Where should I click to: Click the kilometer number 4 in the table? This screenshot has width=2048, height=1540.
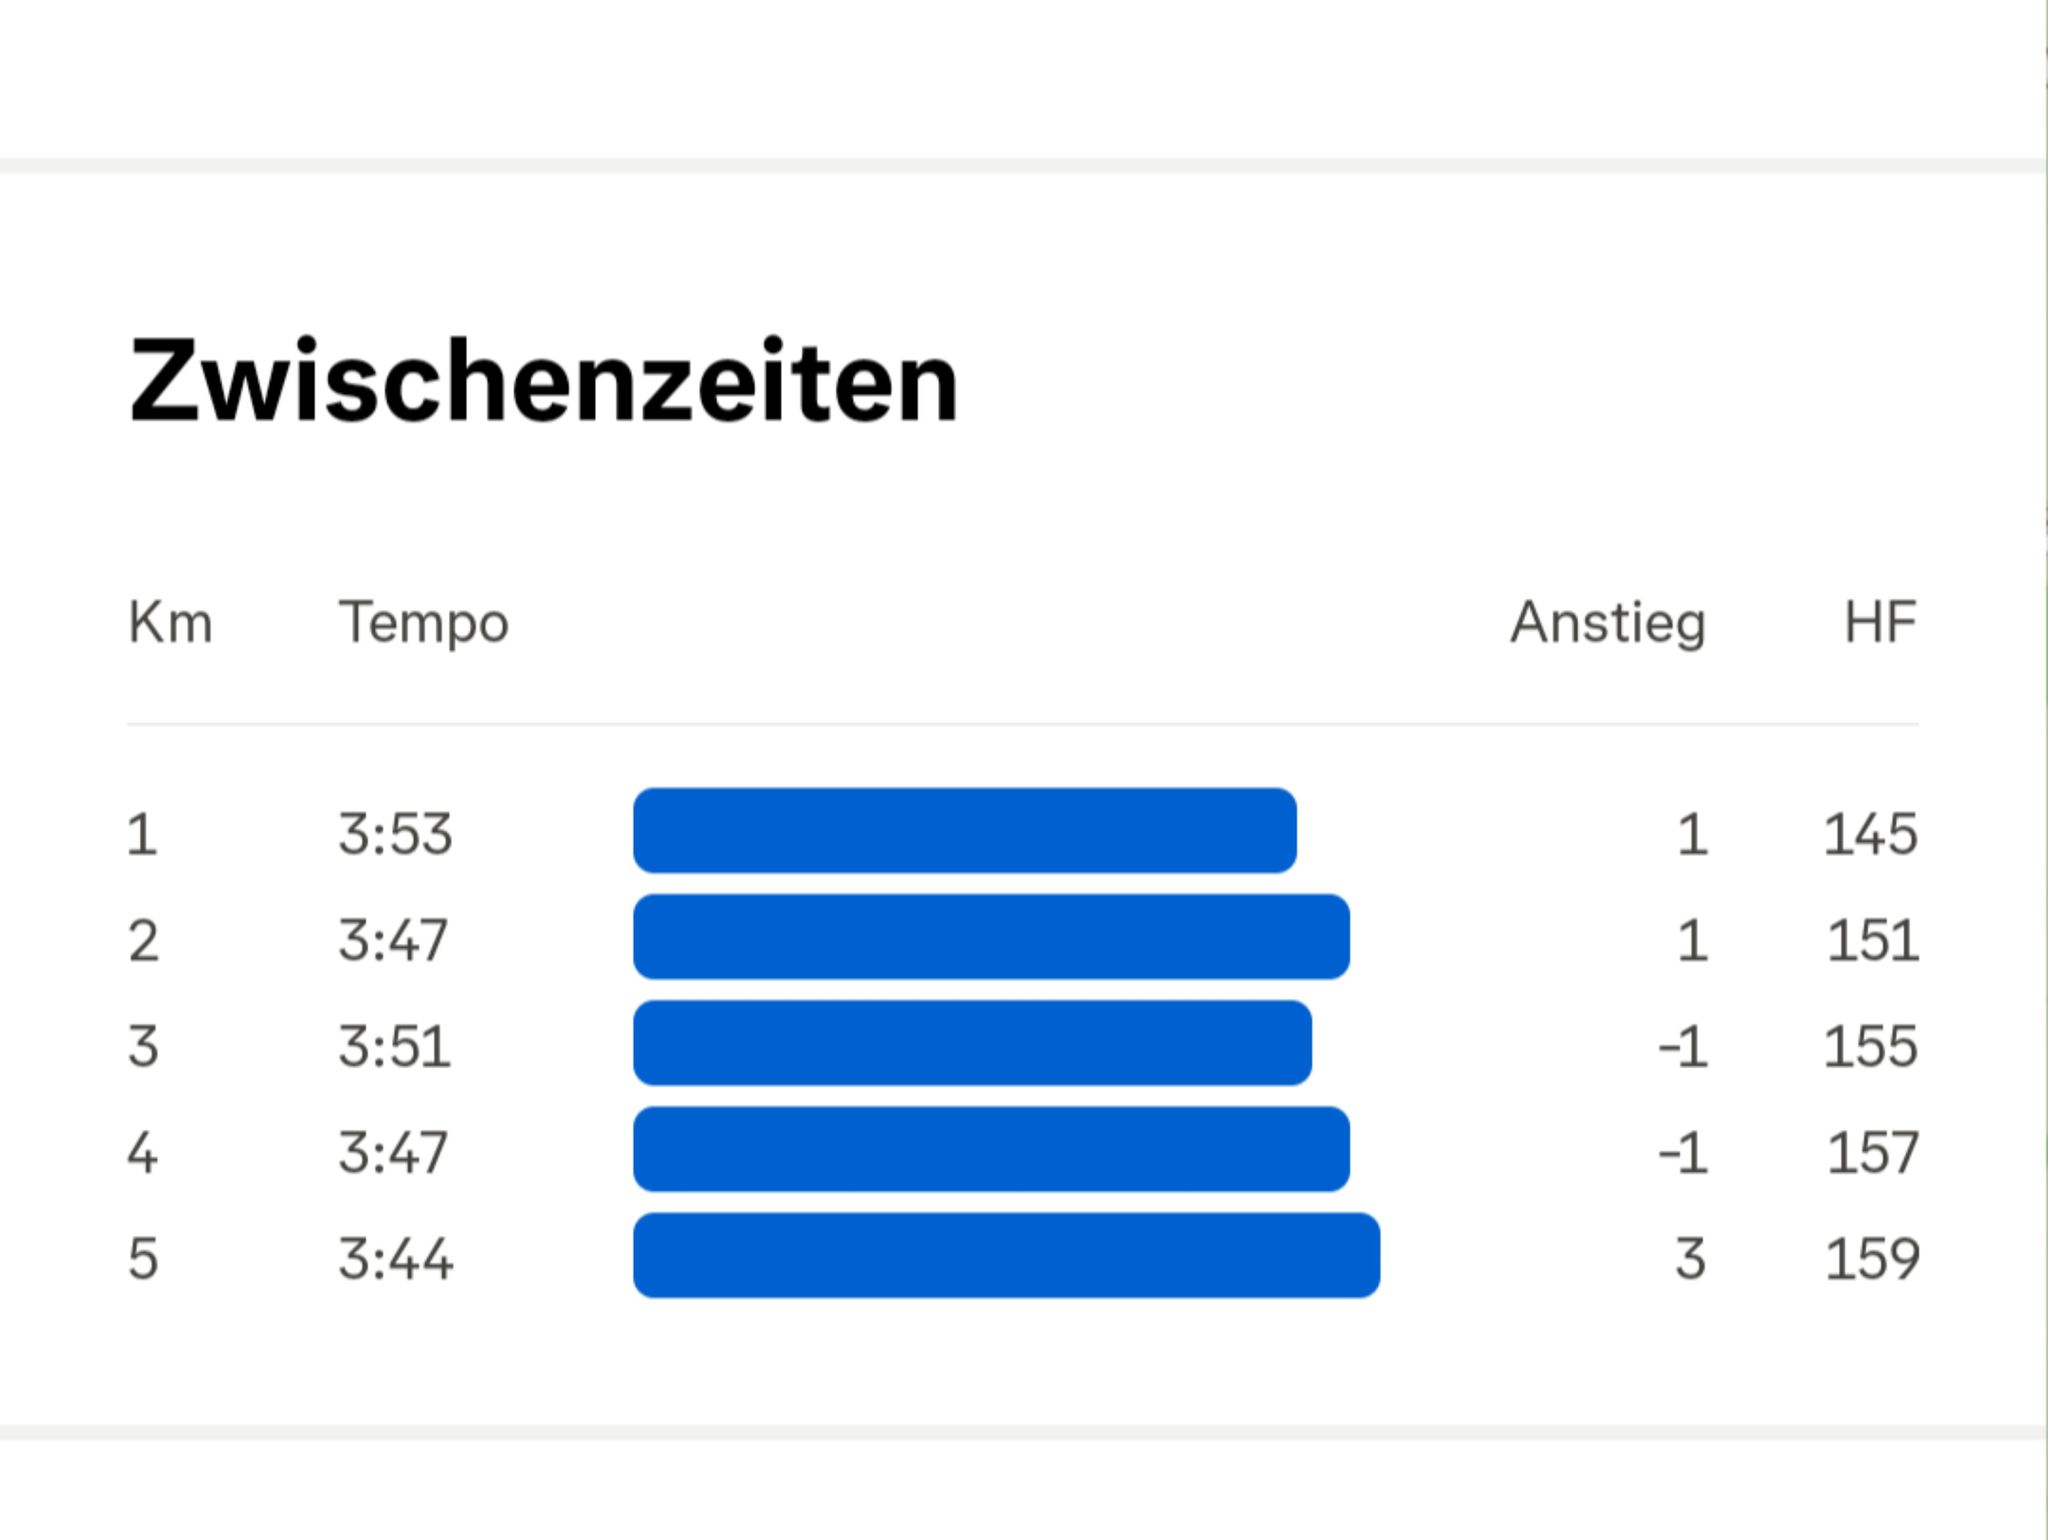coord(143,1152)
